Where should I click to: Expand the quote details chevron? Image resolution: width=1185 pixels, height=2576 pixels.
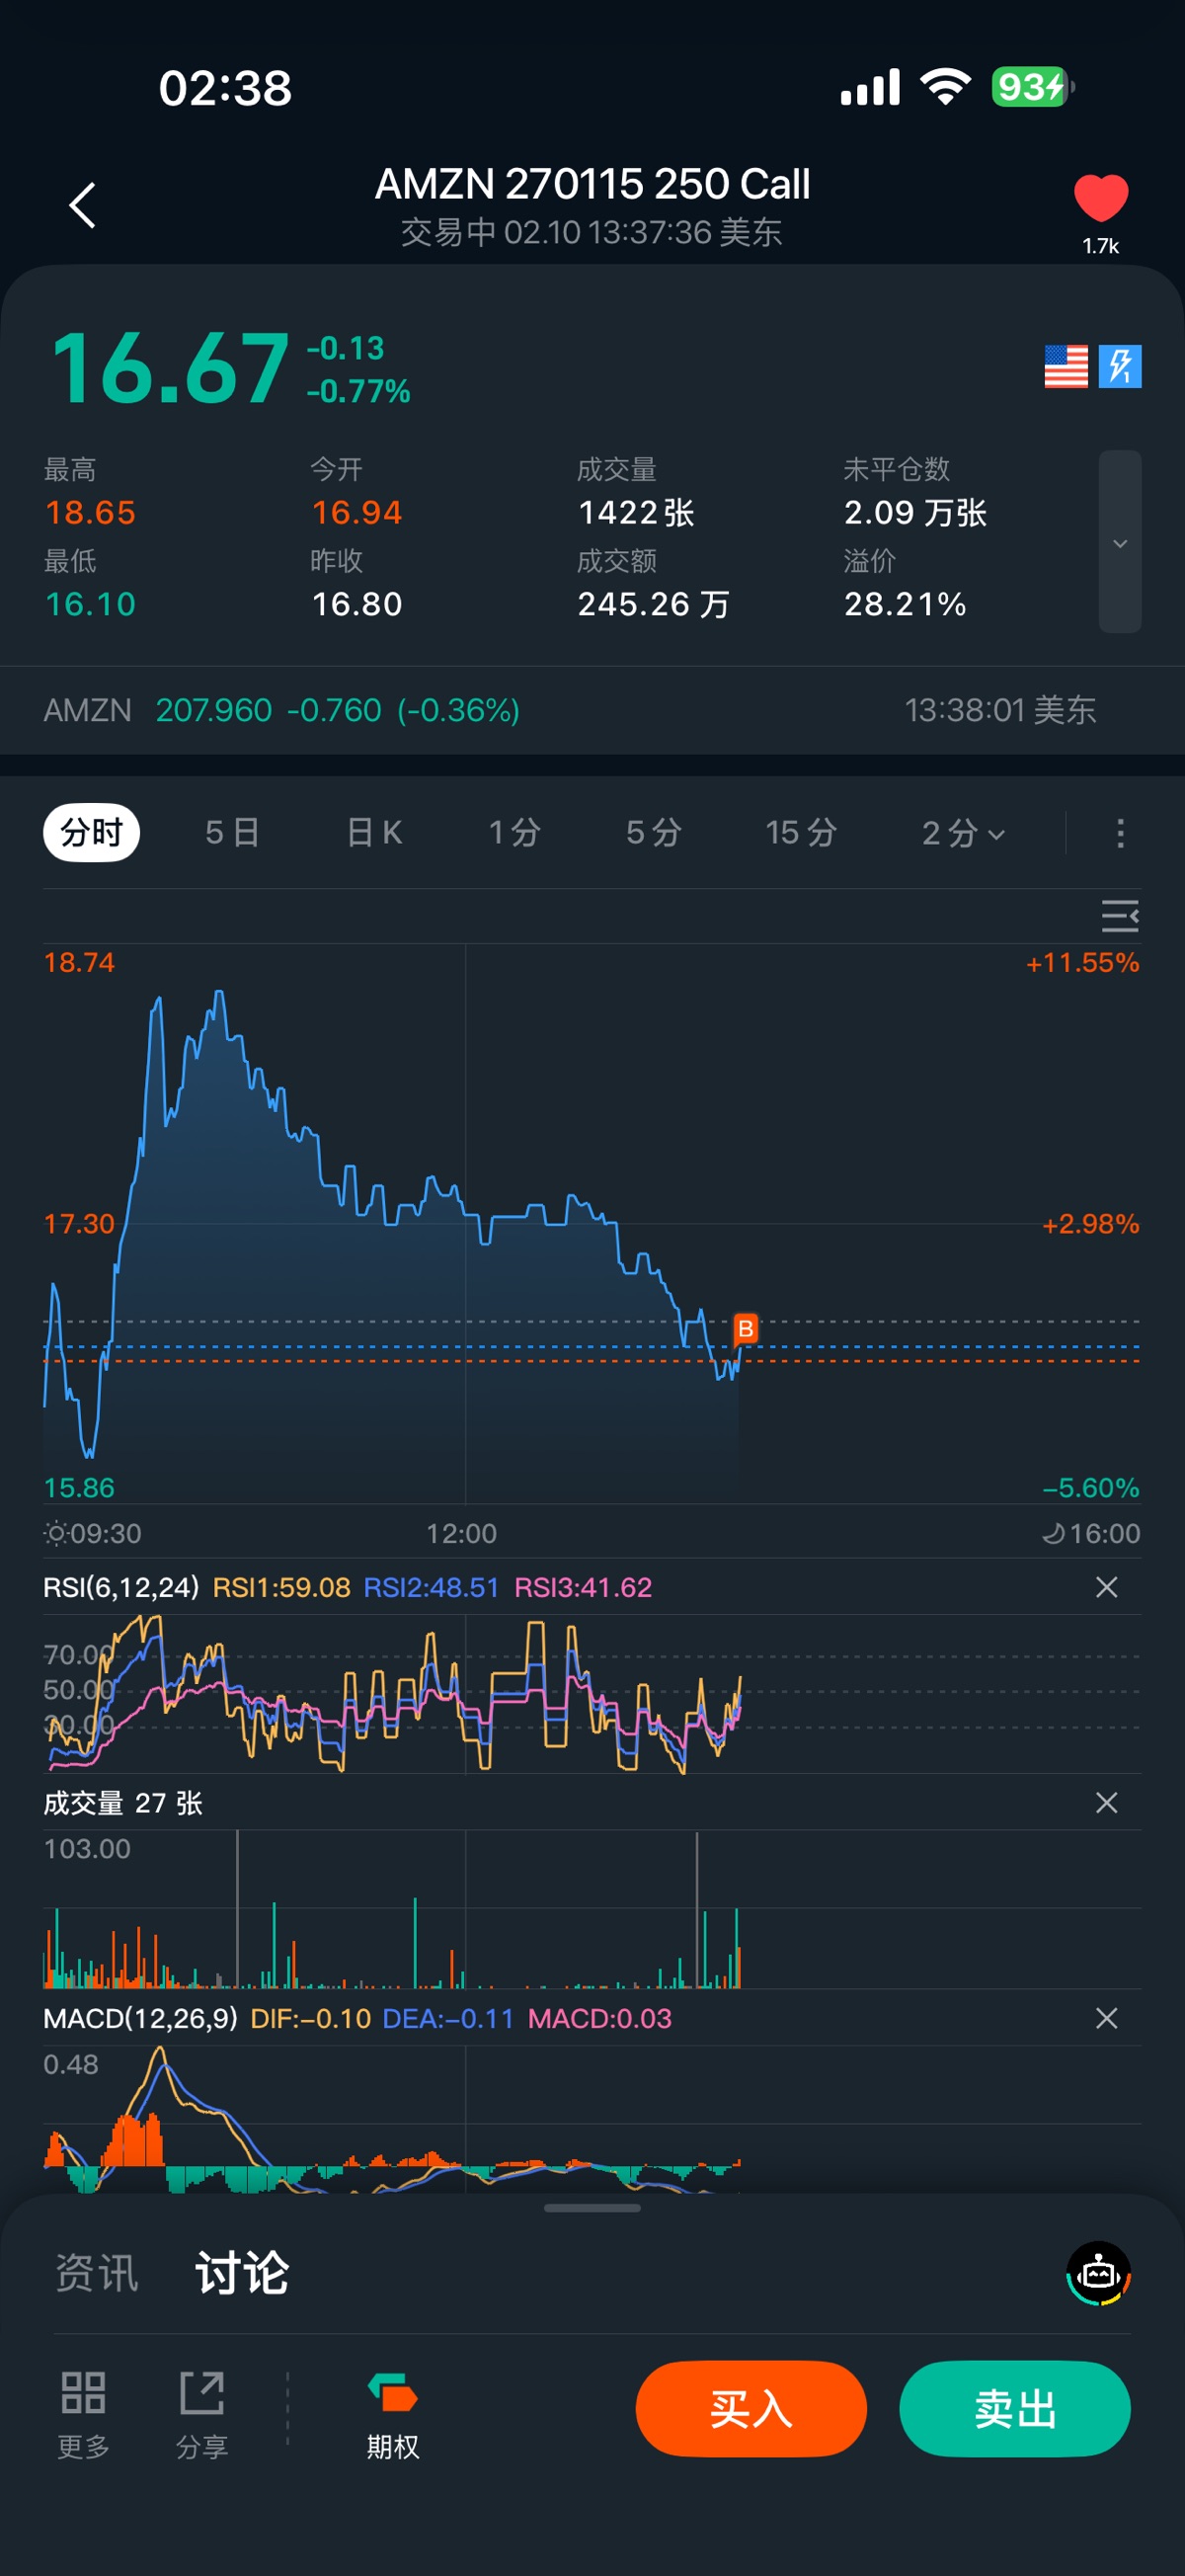1120,543
